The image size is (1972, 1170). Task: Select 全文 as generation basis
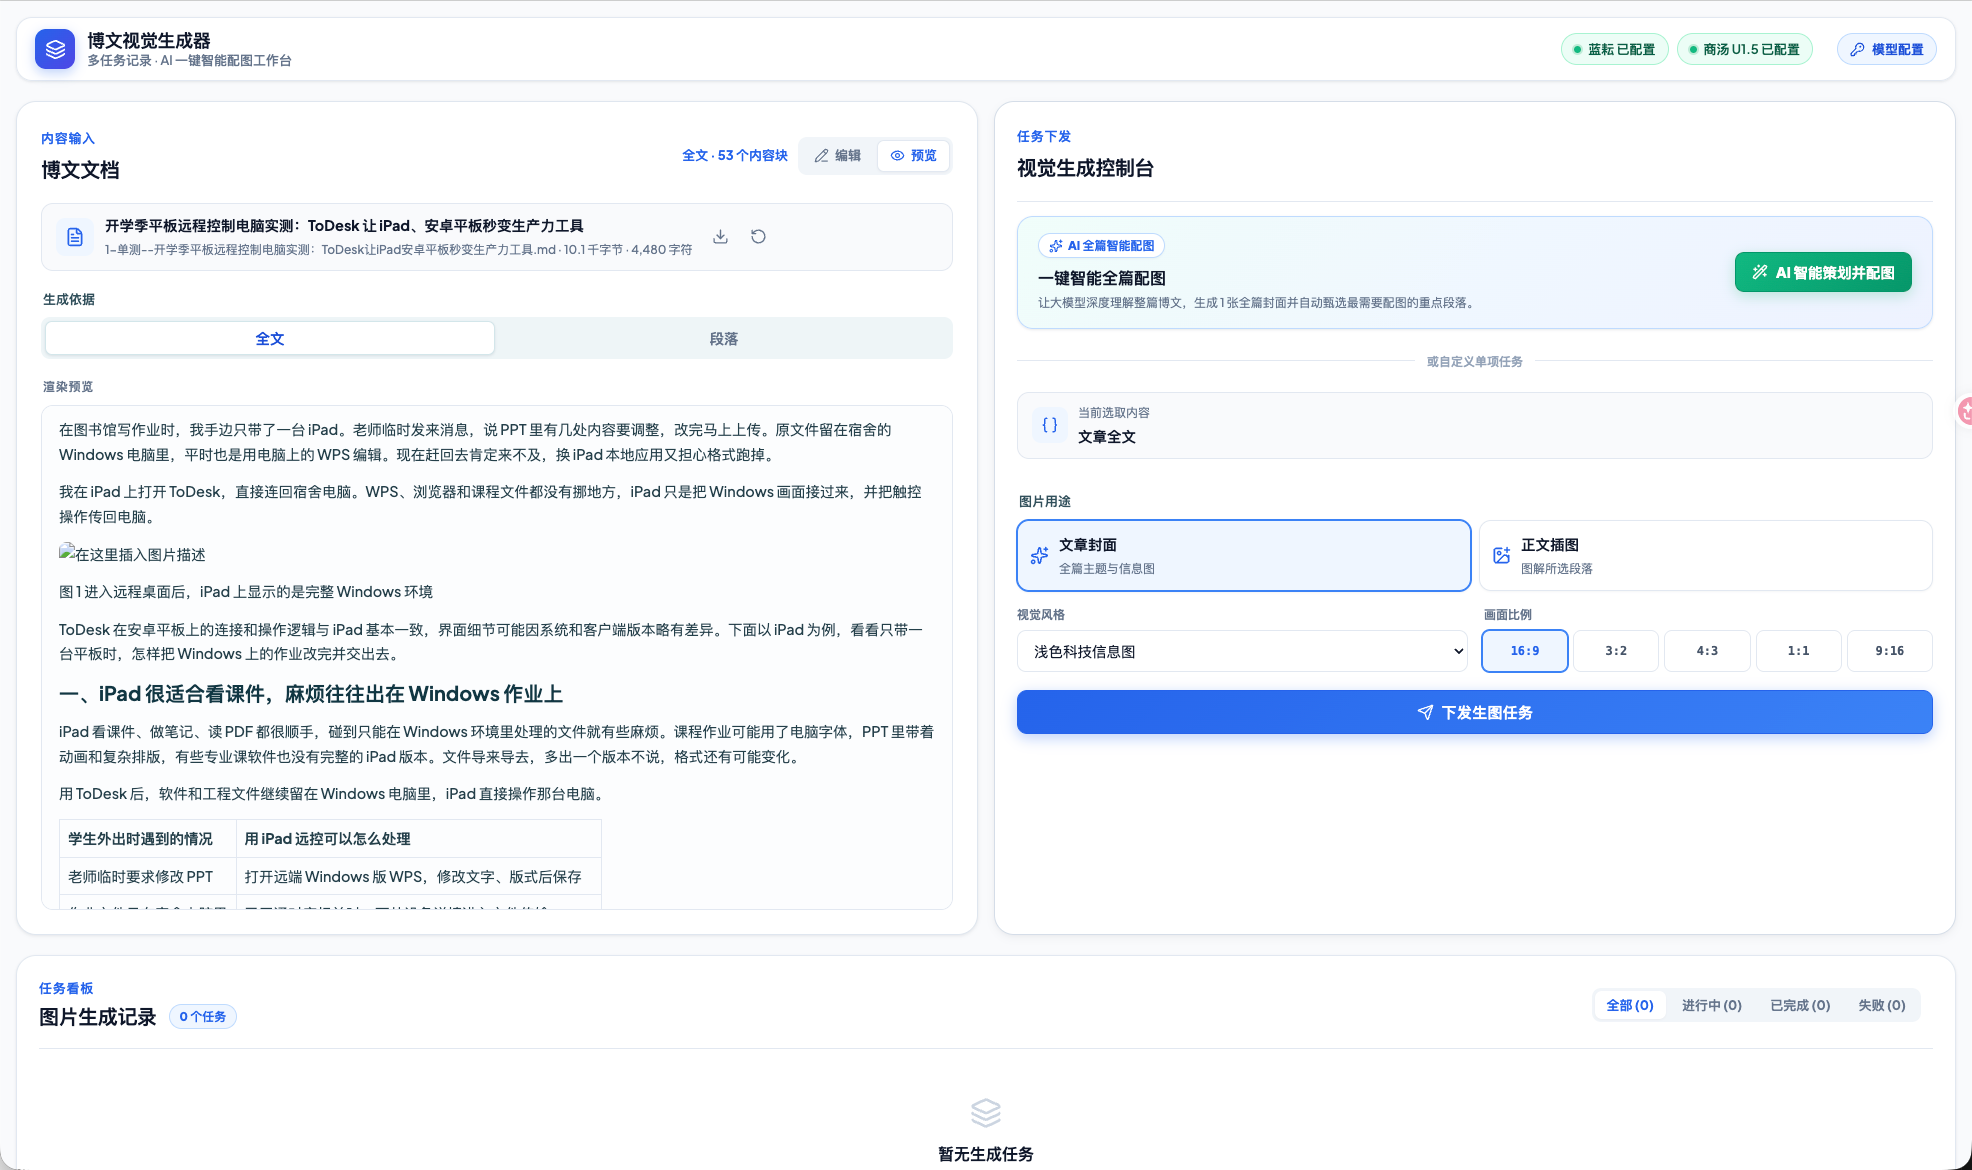pyautogui.click(x=270, y=339)
